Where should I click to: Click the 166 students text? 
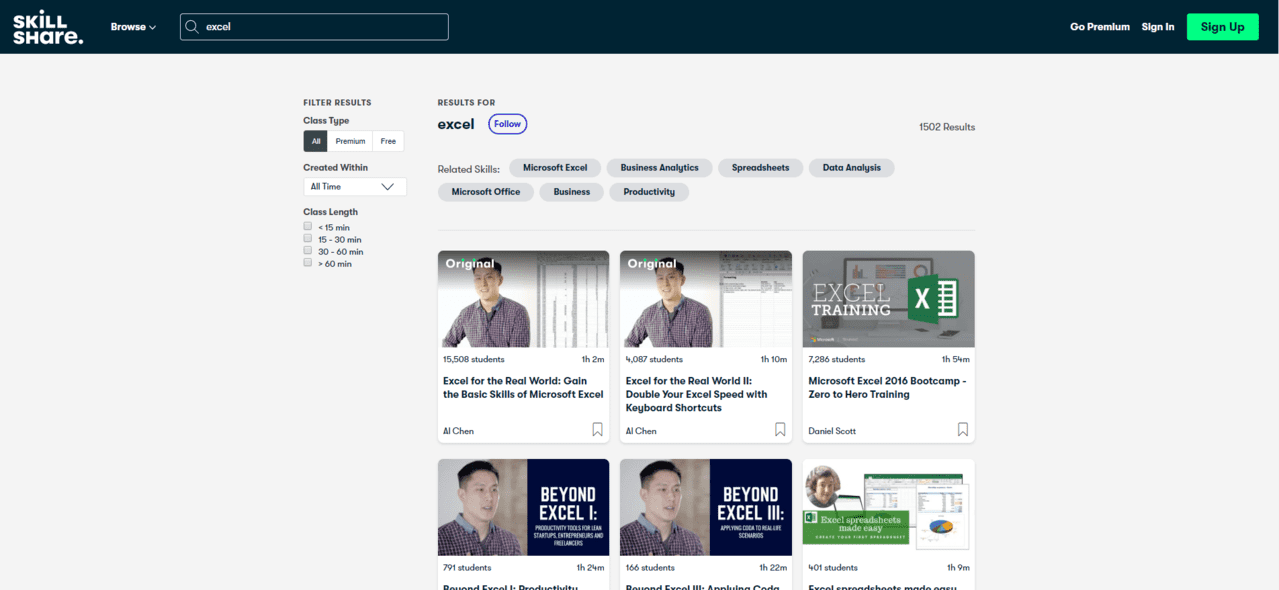click(x=650, y=567)
